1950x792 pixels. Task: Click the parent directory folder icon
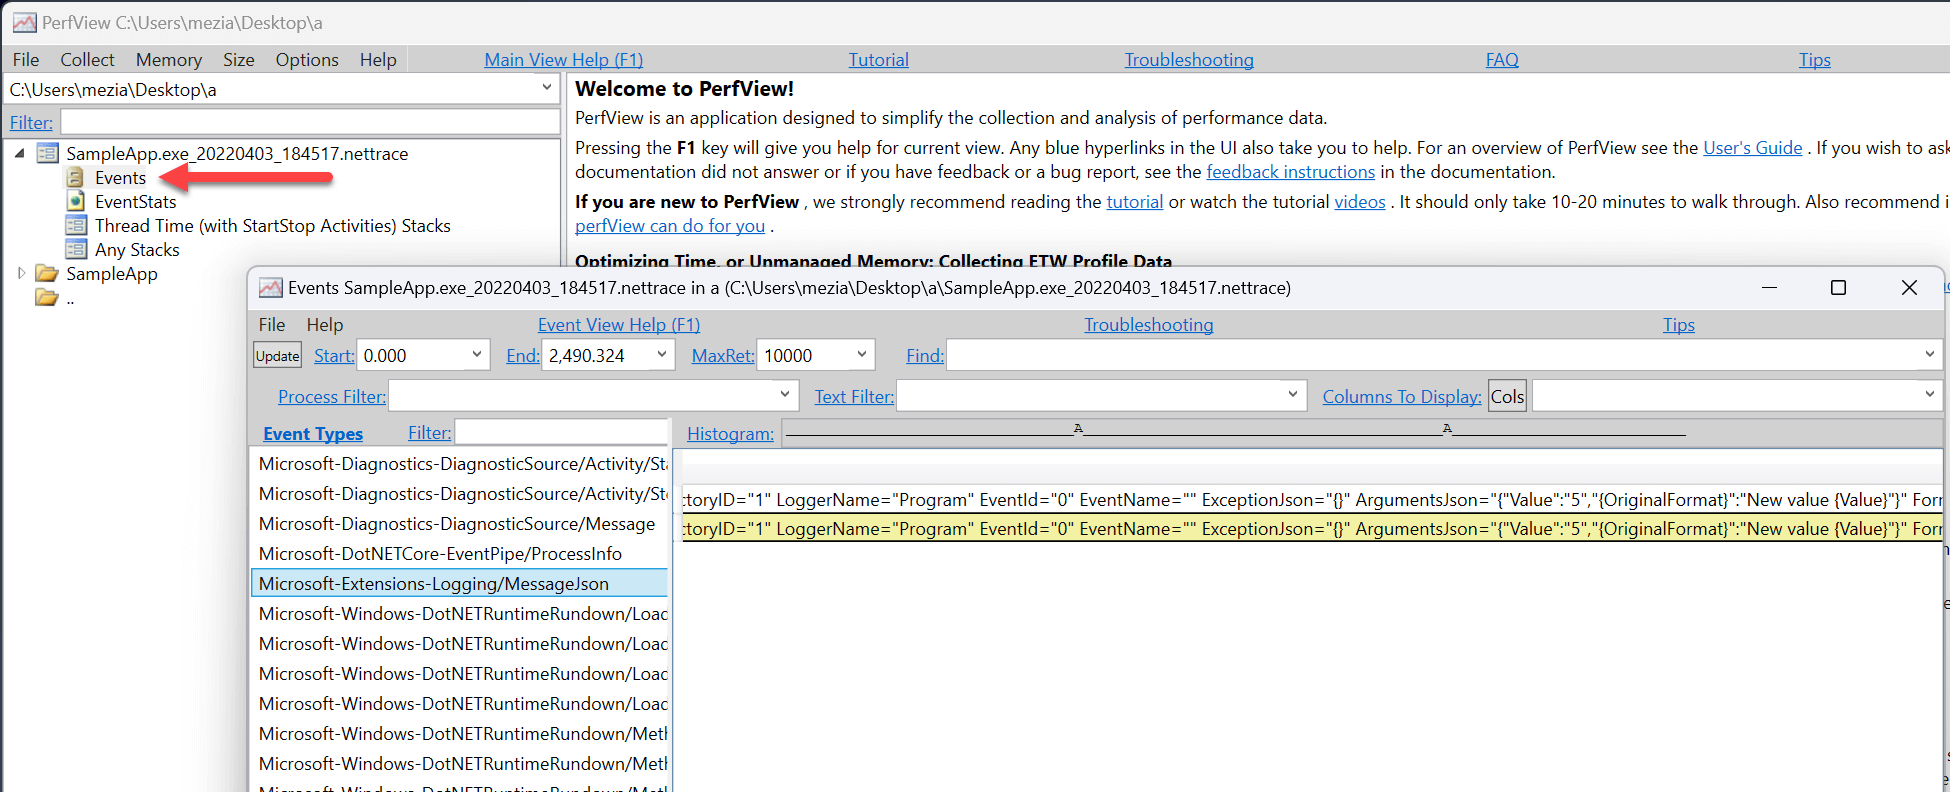click(46, 298)
